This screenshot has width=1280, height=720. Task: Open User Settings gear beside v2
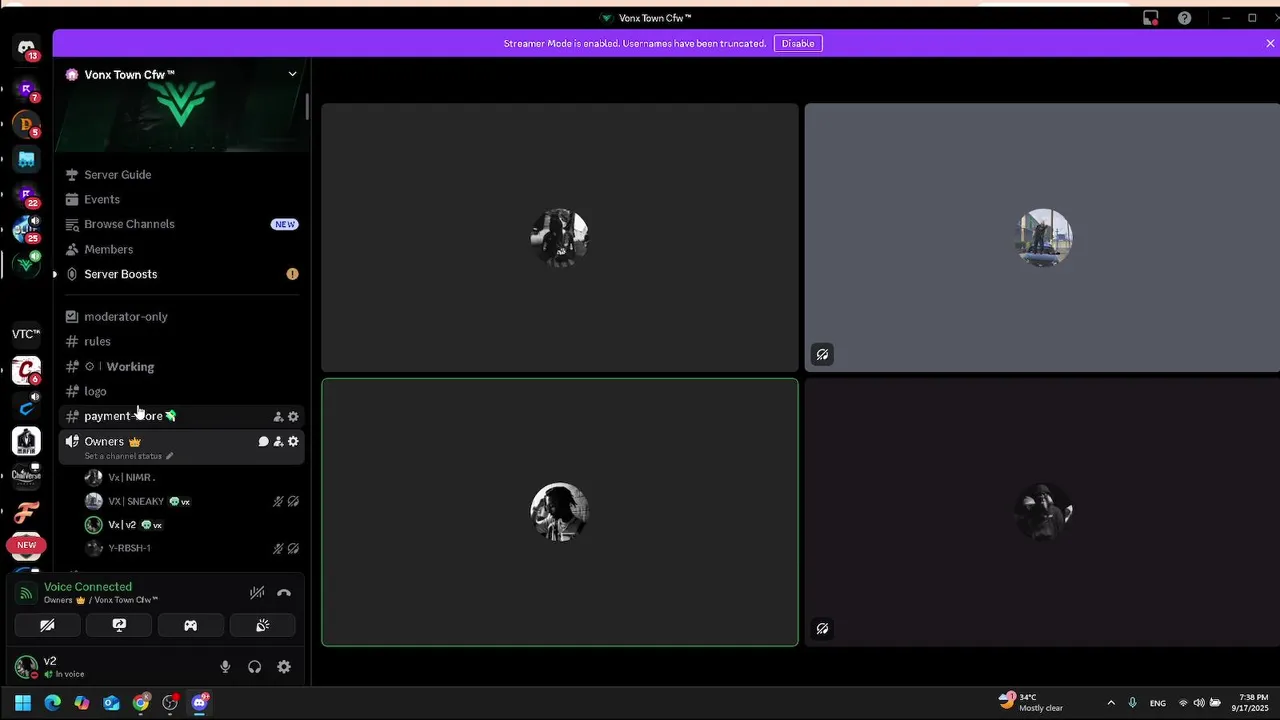coord(284,667)
